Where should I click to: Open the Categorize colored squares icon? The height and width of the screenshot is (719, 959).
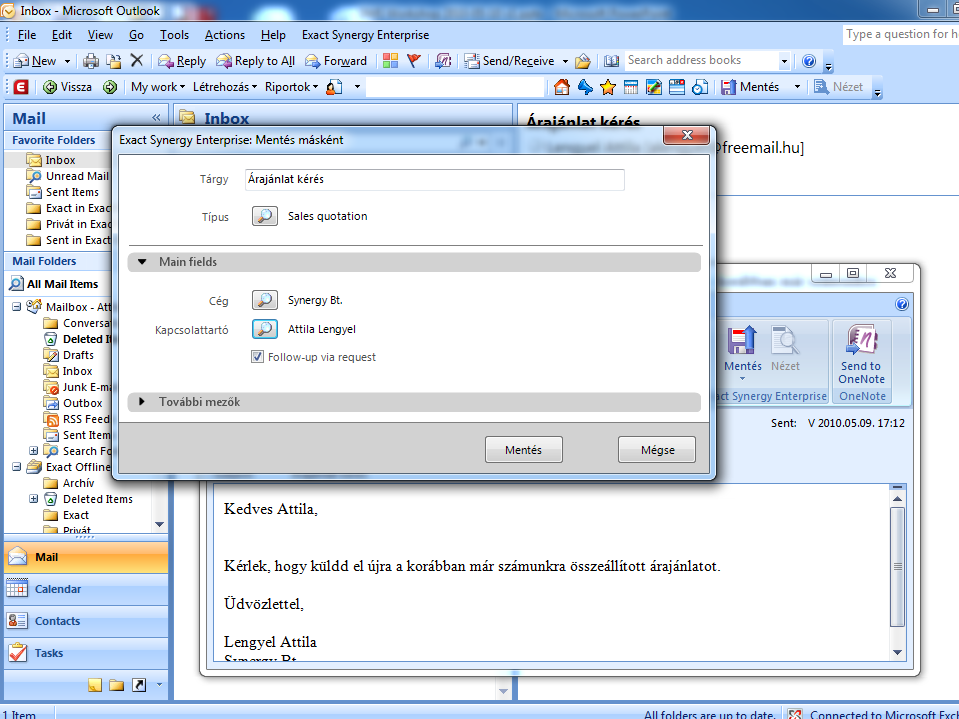[390, 61]
